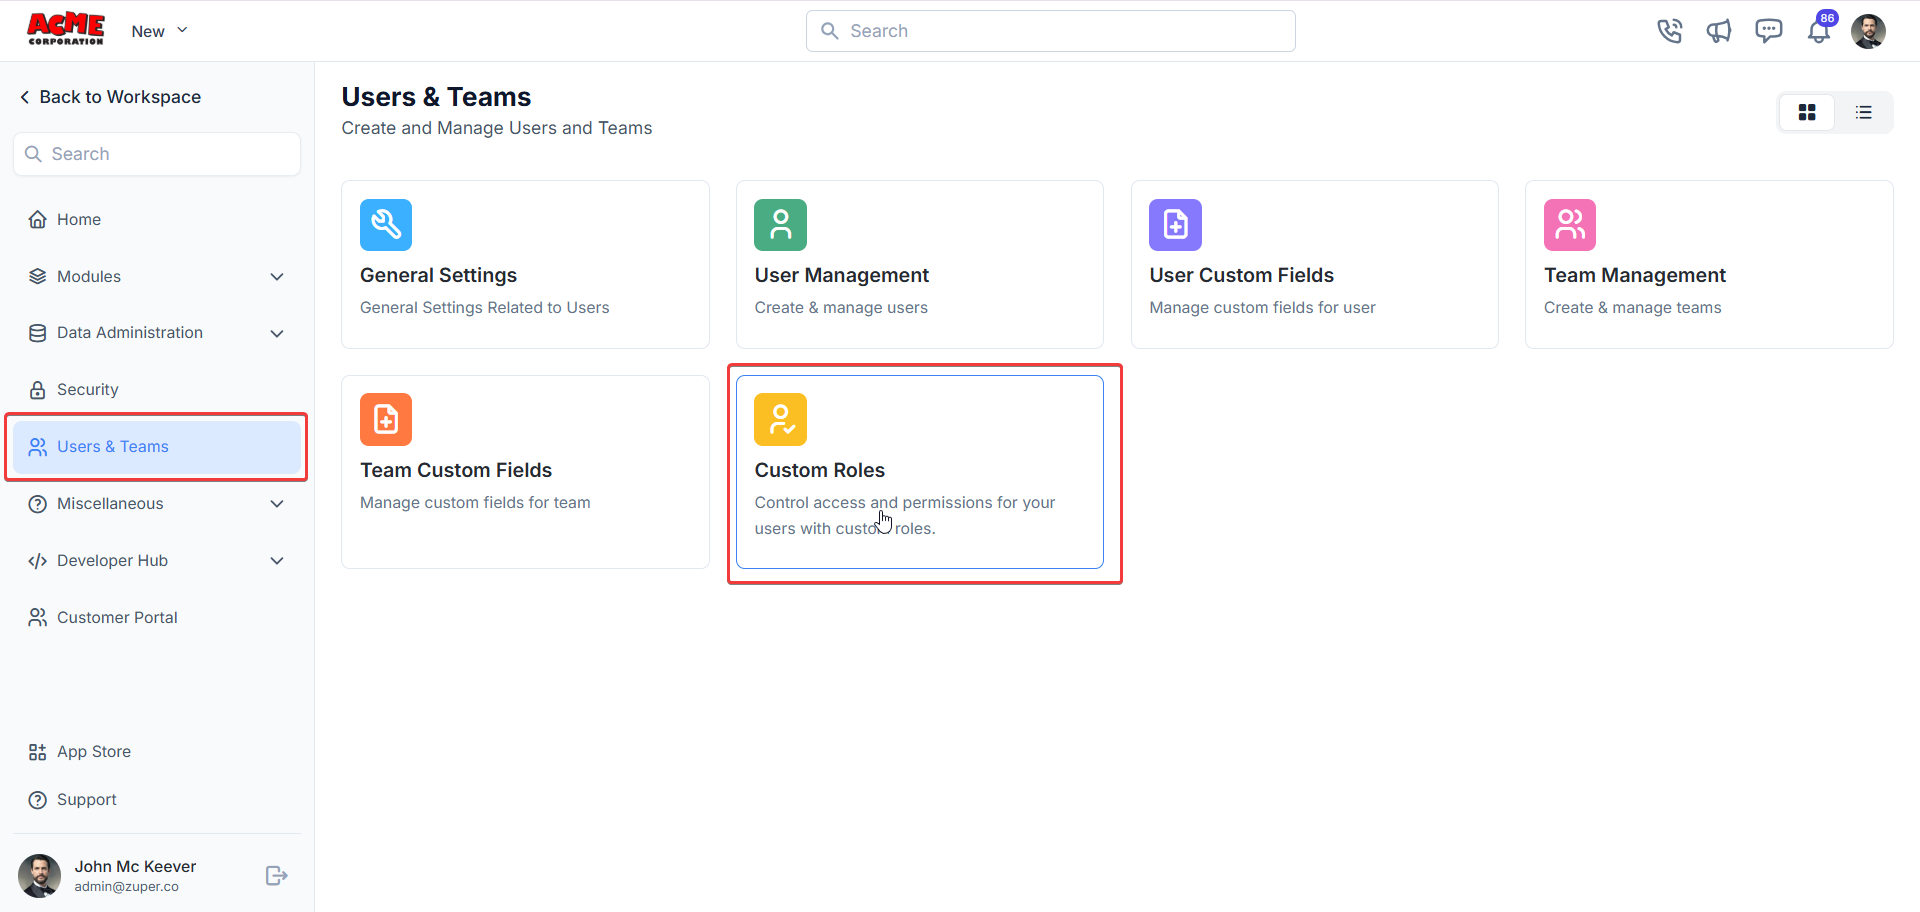
Task: Select Users & Teams menu item
Action: click(x=157, y=447)
